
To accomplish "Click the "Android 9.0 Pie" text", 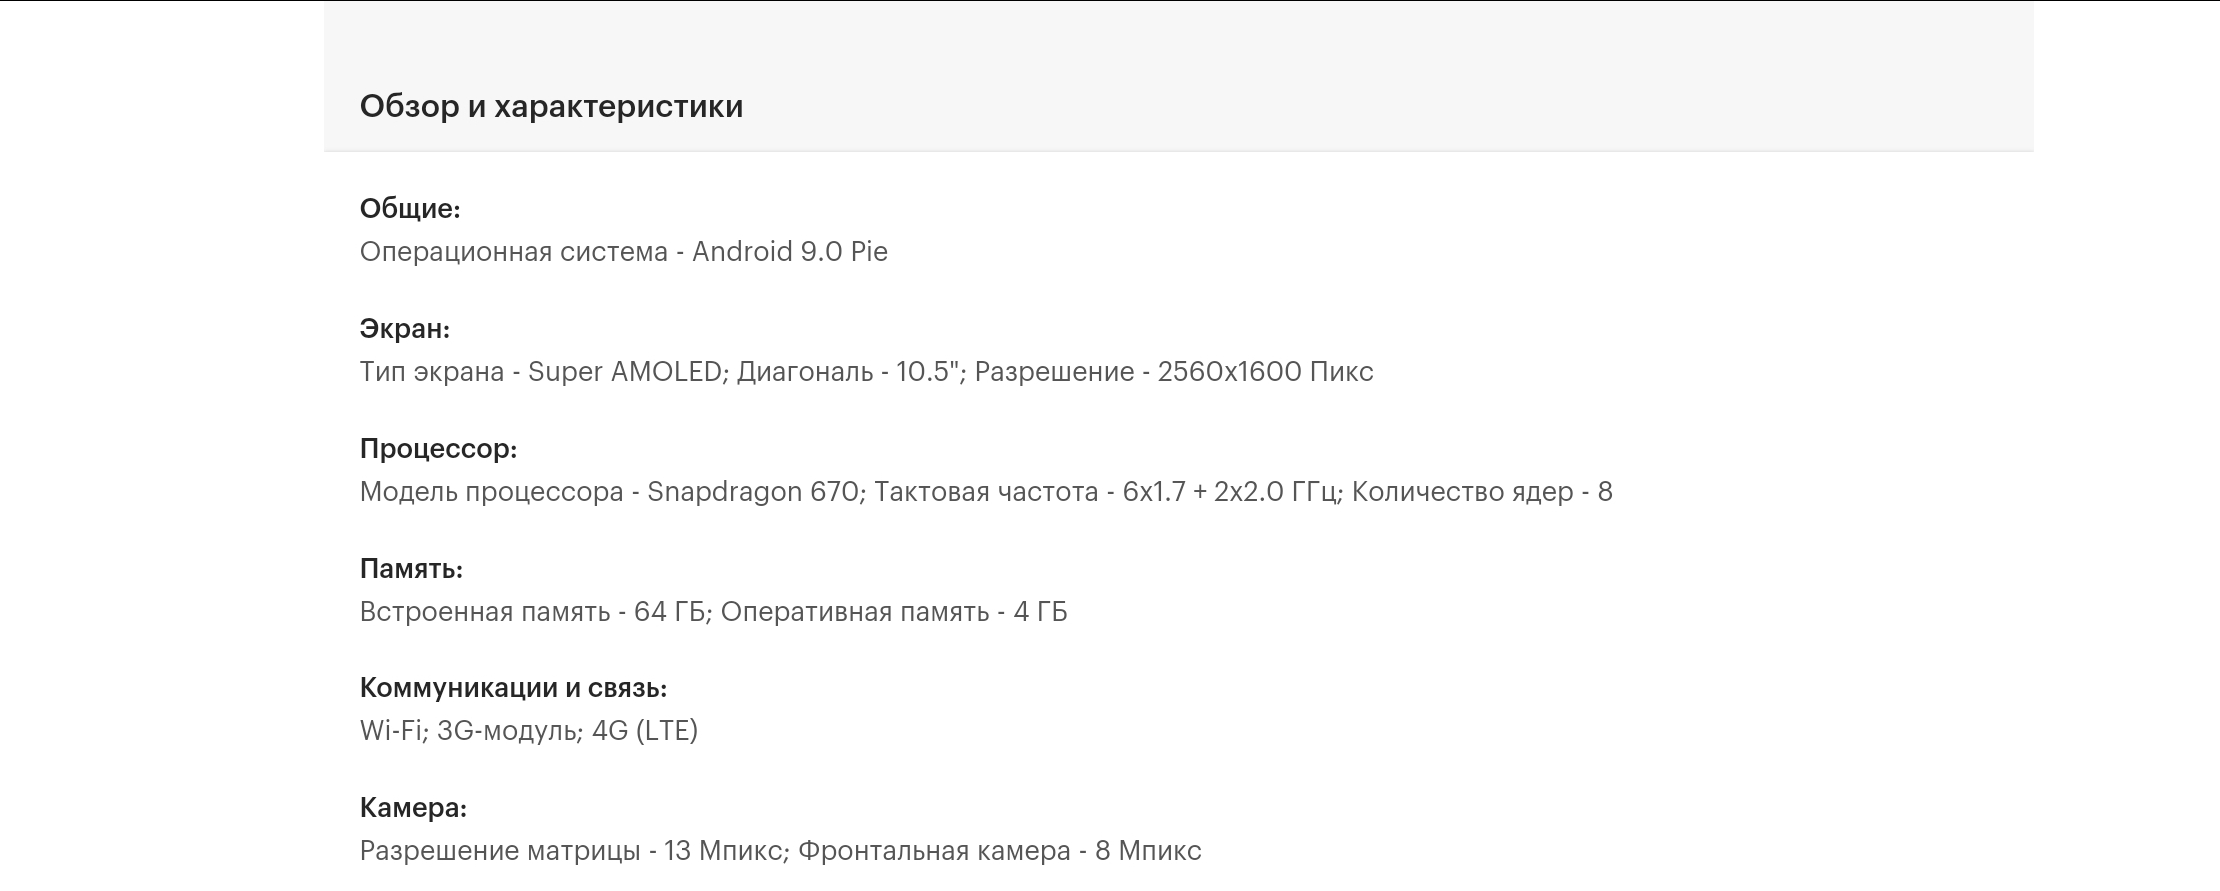I will tap(789, 252).
